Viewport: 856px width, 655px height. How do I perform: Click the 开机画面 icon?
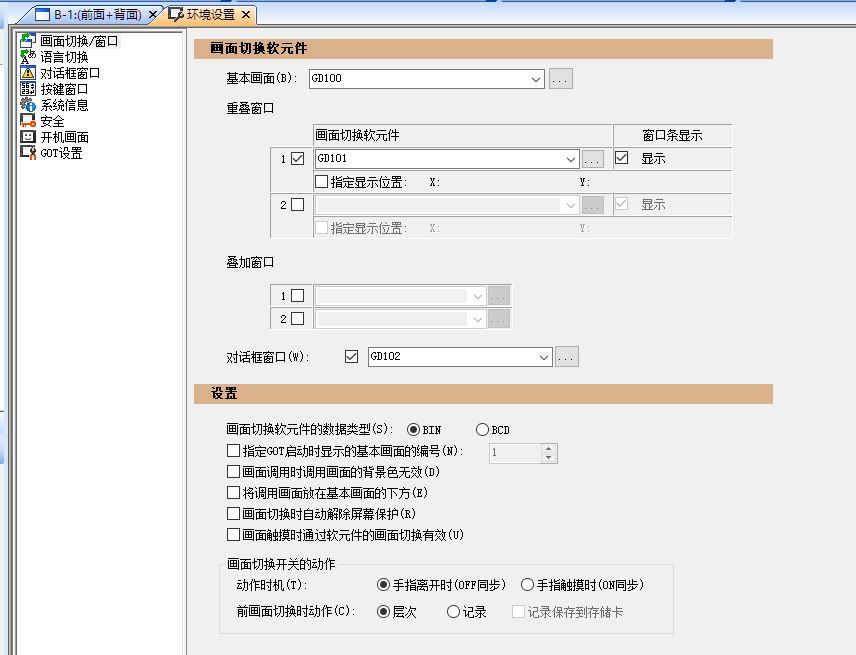pyautogui.click(x=28, y=137)
